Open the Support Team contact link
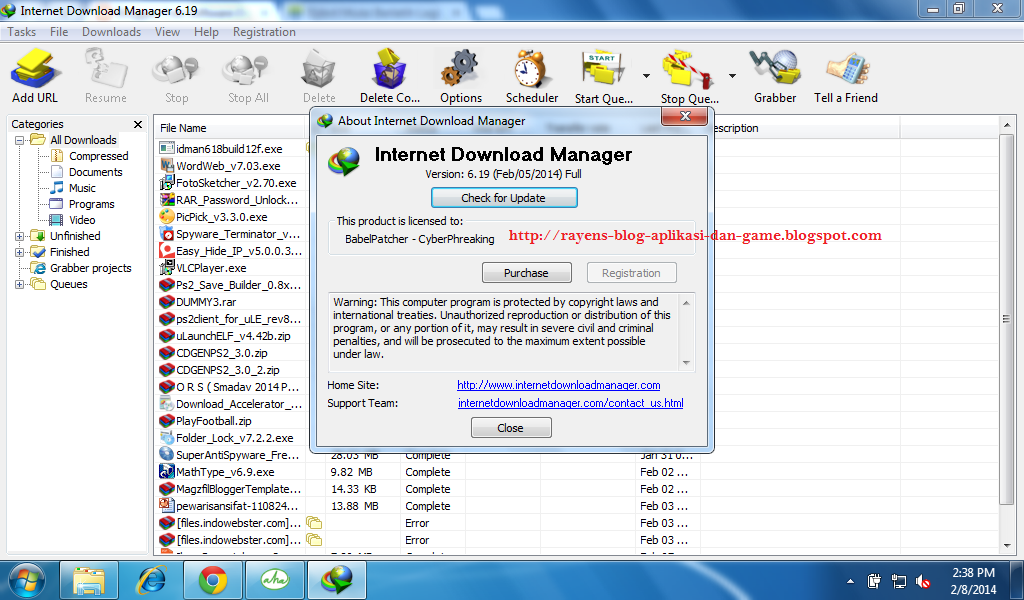 pos(571,403)
